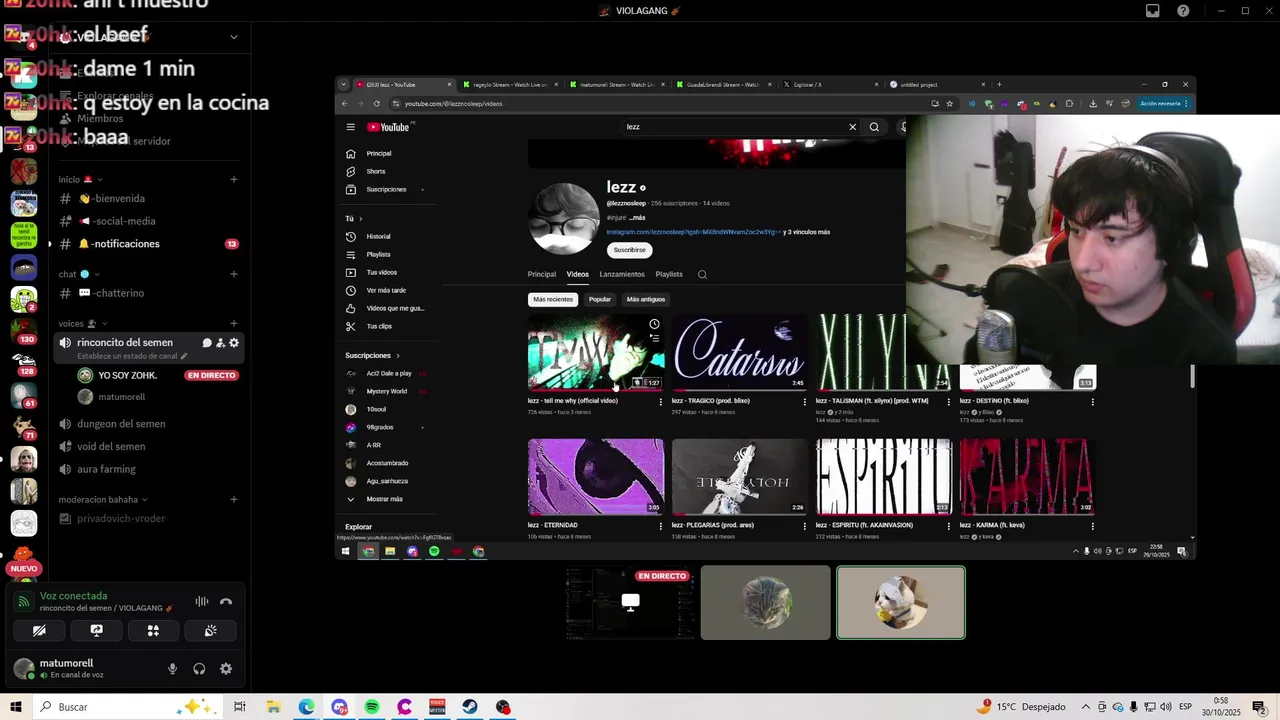Open the weather widget showing 15°C Despejado

tap(1020, 707)
